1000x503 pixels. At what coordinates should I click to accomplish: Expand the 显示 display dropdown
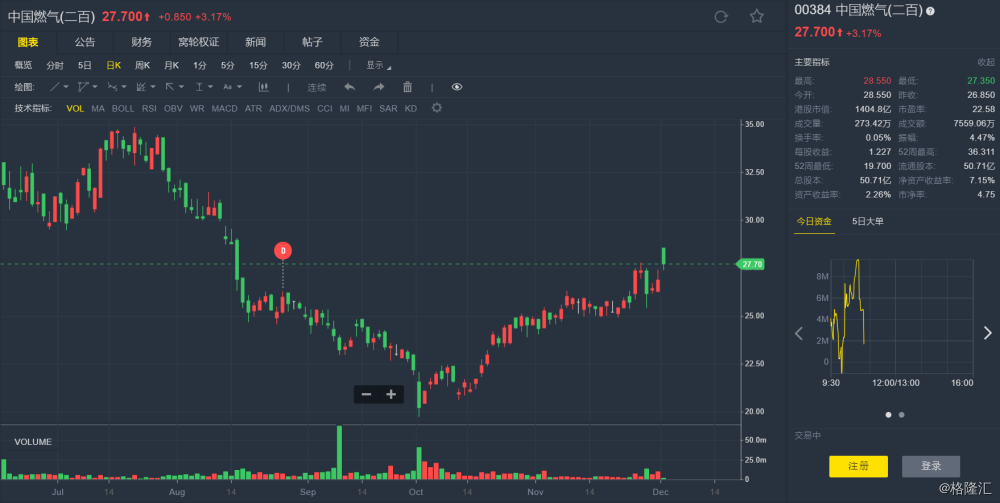(378, 65)
